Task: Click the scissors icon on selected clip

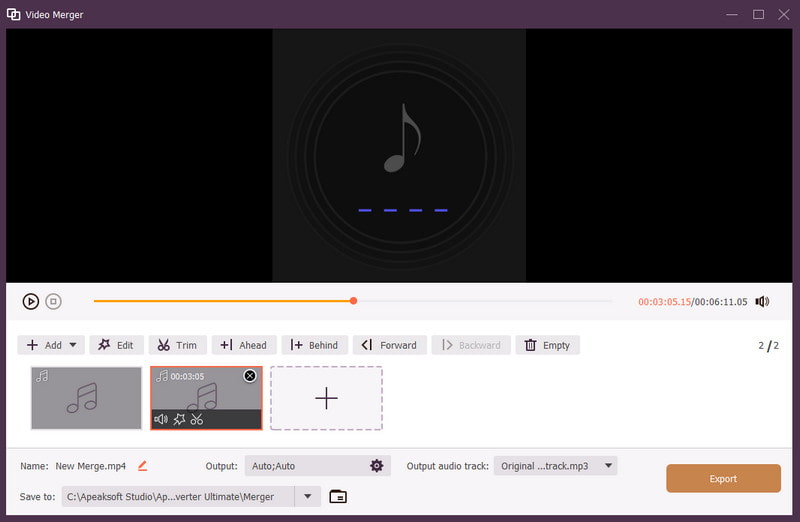Action: (197, 419)
